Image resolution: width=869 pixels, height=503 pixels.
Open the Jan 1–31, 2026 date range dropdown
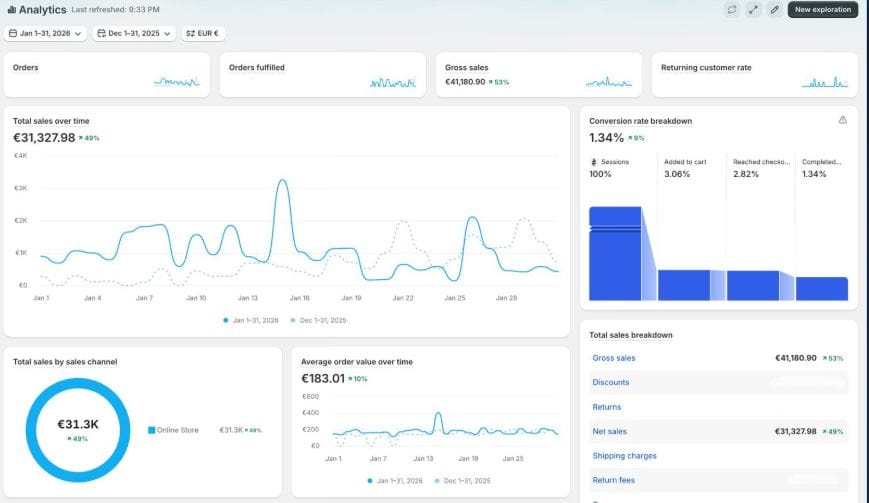pos(45,33)
